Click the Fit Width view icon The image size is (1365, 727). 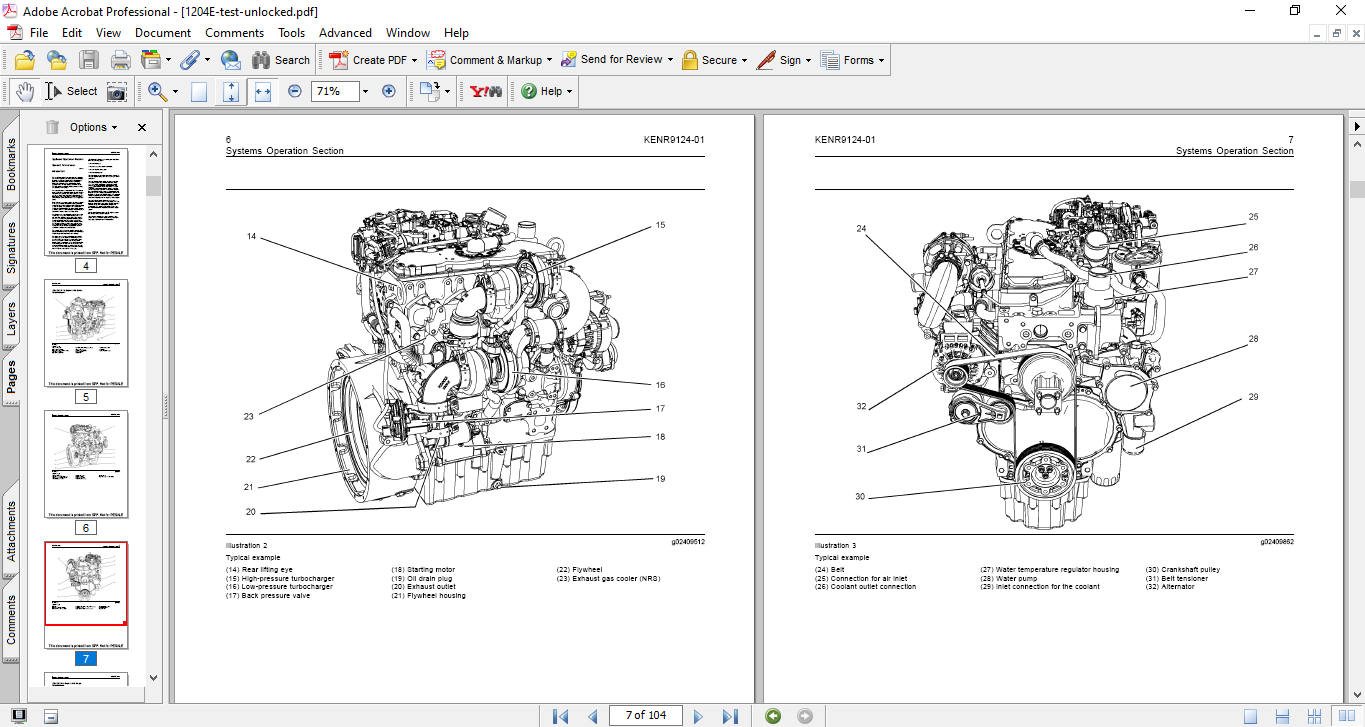(263, 91)
